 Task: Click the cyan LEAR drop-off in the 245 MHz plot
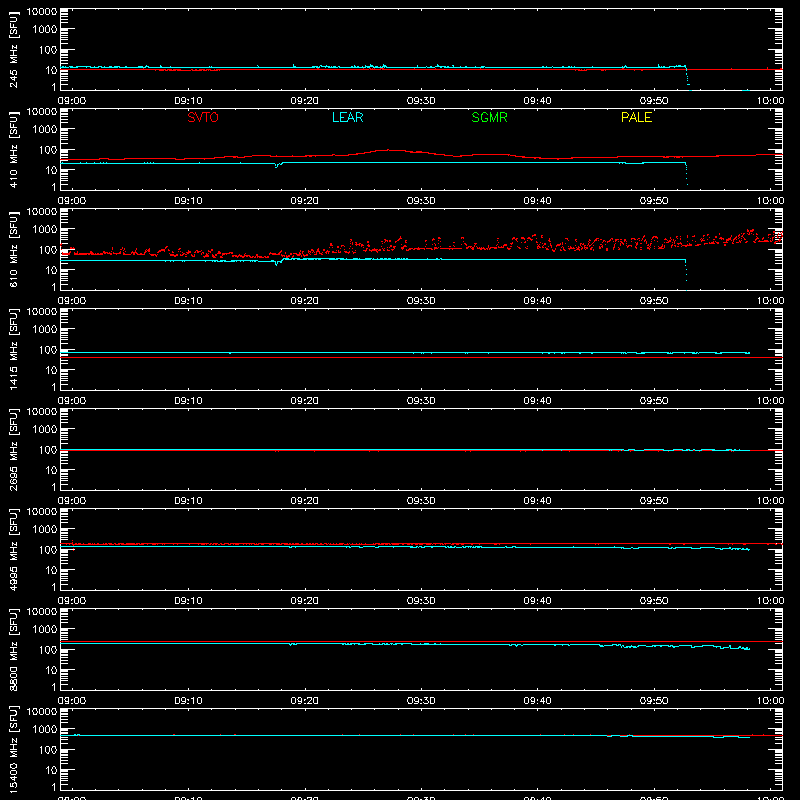click(x=687, y=78)
